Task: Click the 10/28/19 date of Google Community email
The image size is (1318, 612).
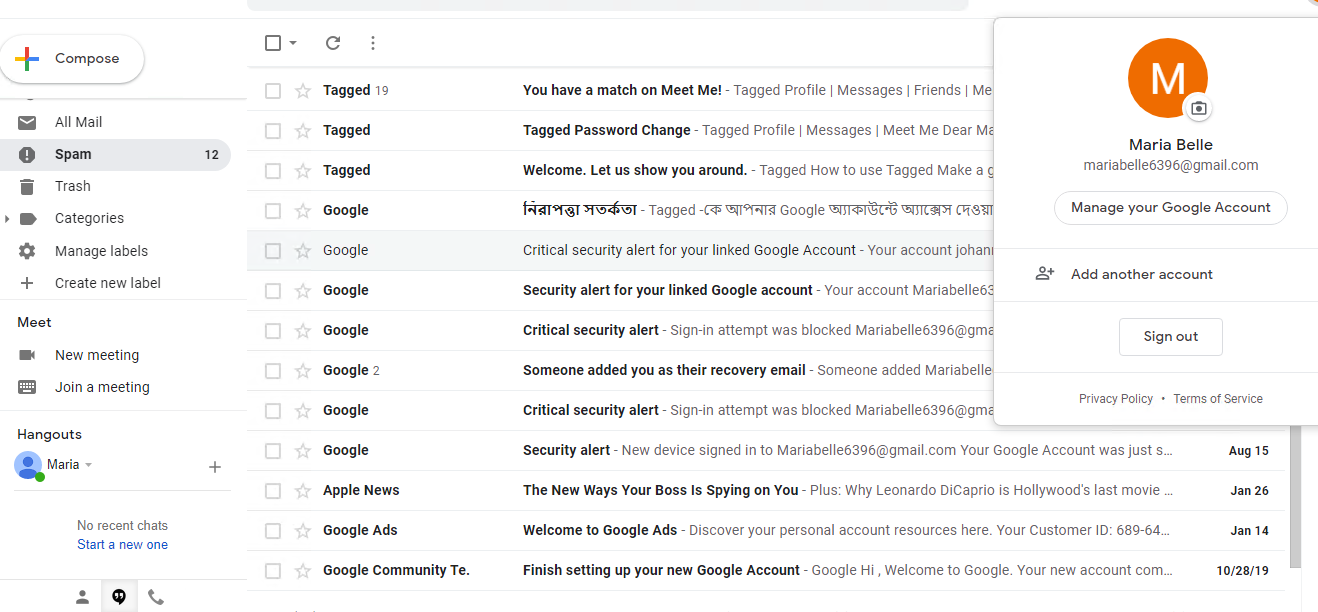Action: click(x=1243, y=571)
